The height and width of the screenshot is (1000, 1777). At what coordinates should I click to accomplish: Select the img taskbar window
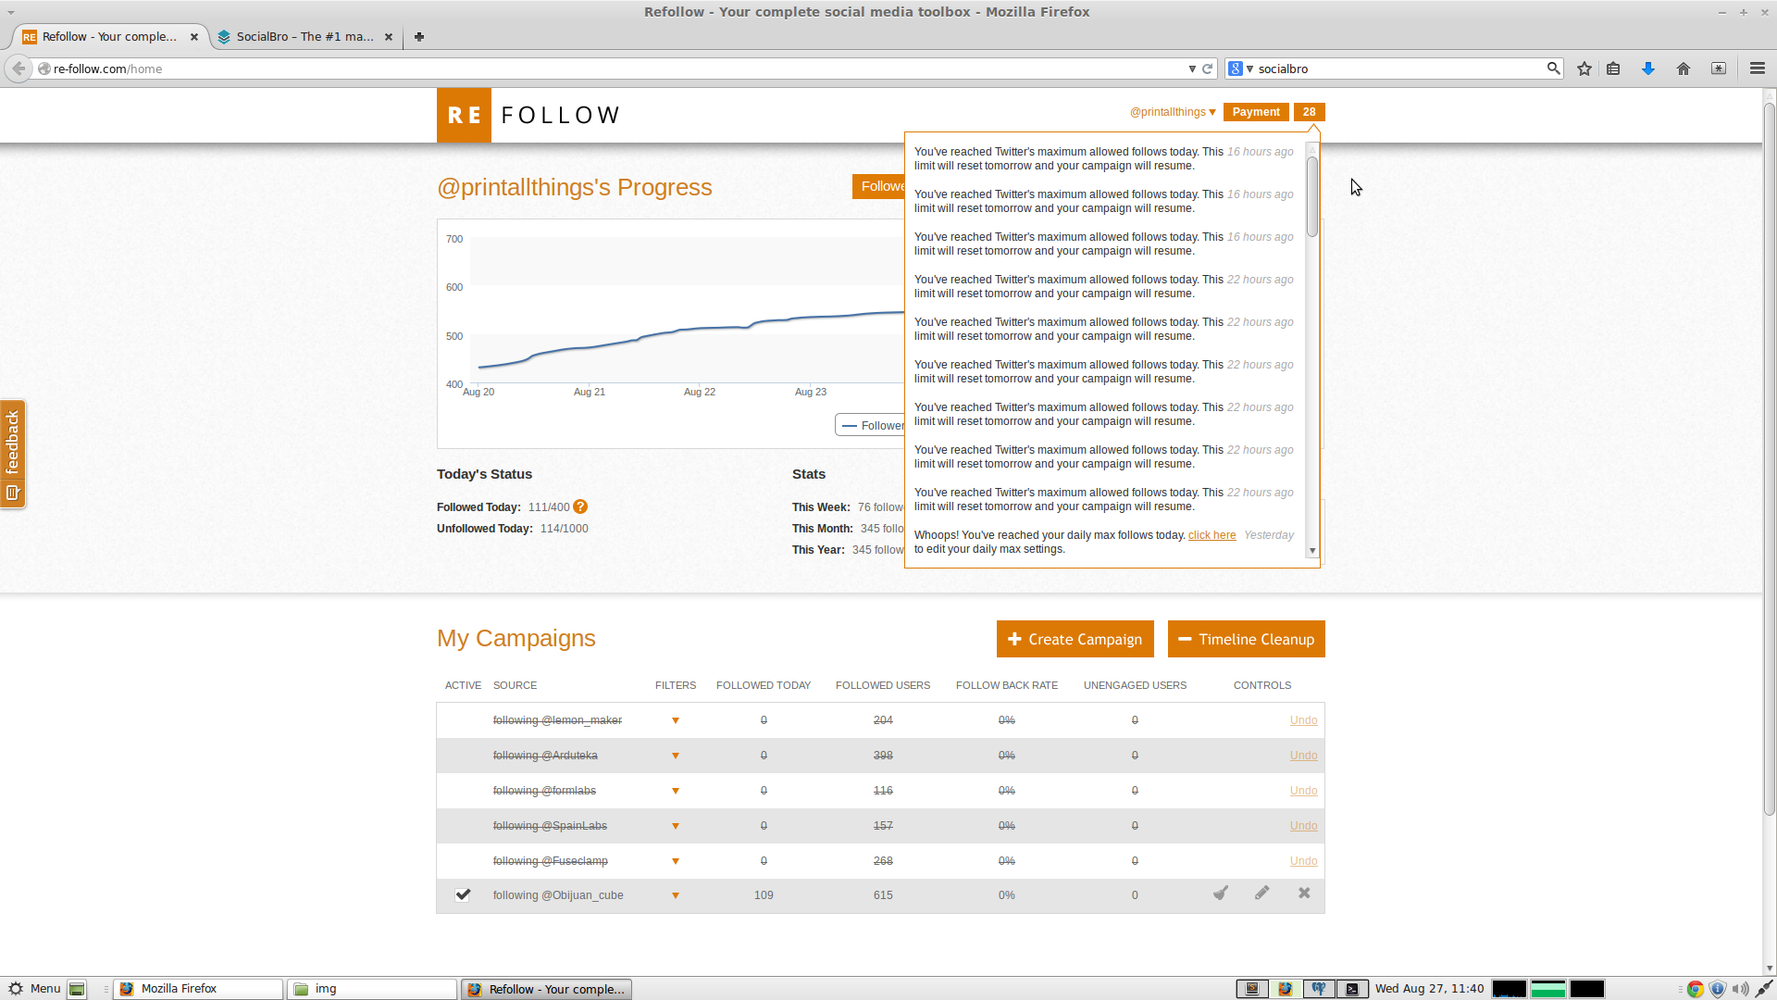371,989
